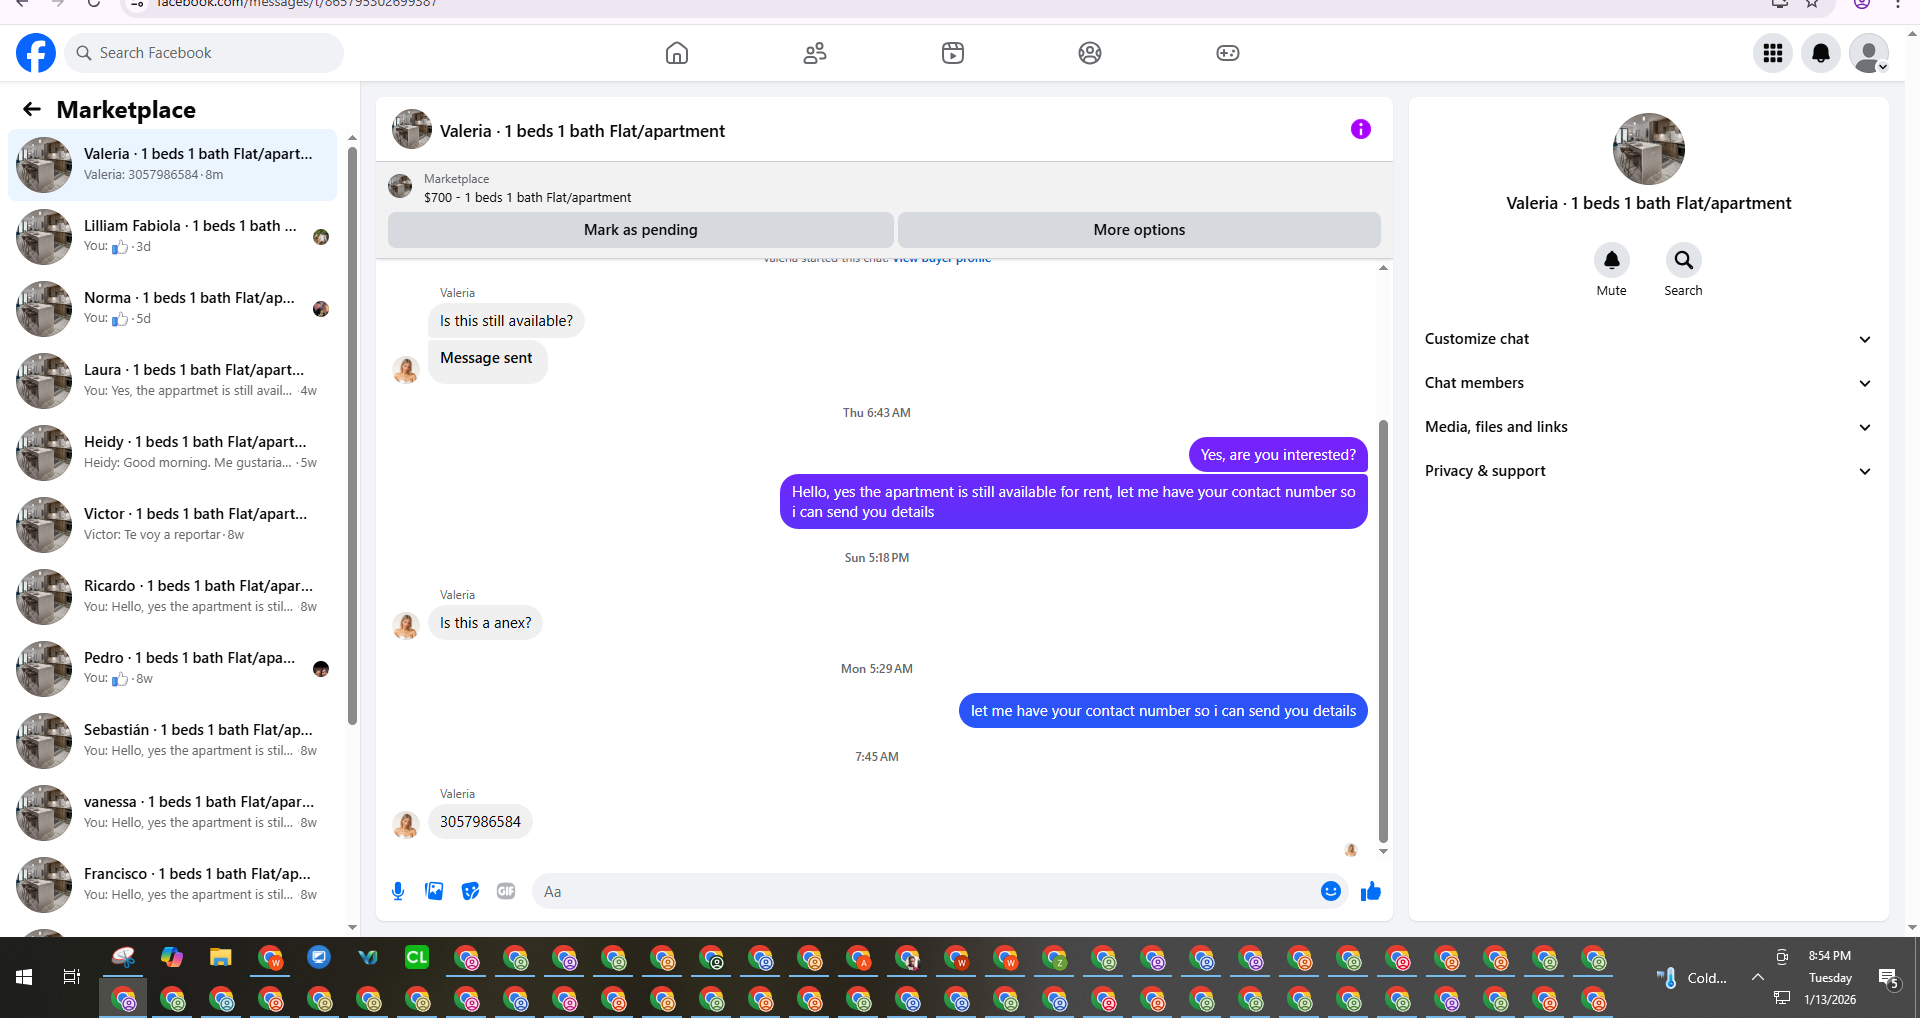The image size is (1920, 1018).
Task: Open Pedro conversation
Action: (173, 669)
